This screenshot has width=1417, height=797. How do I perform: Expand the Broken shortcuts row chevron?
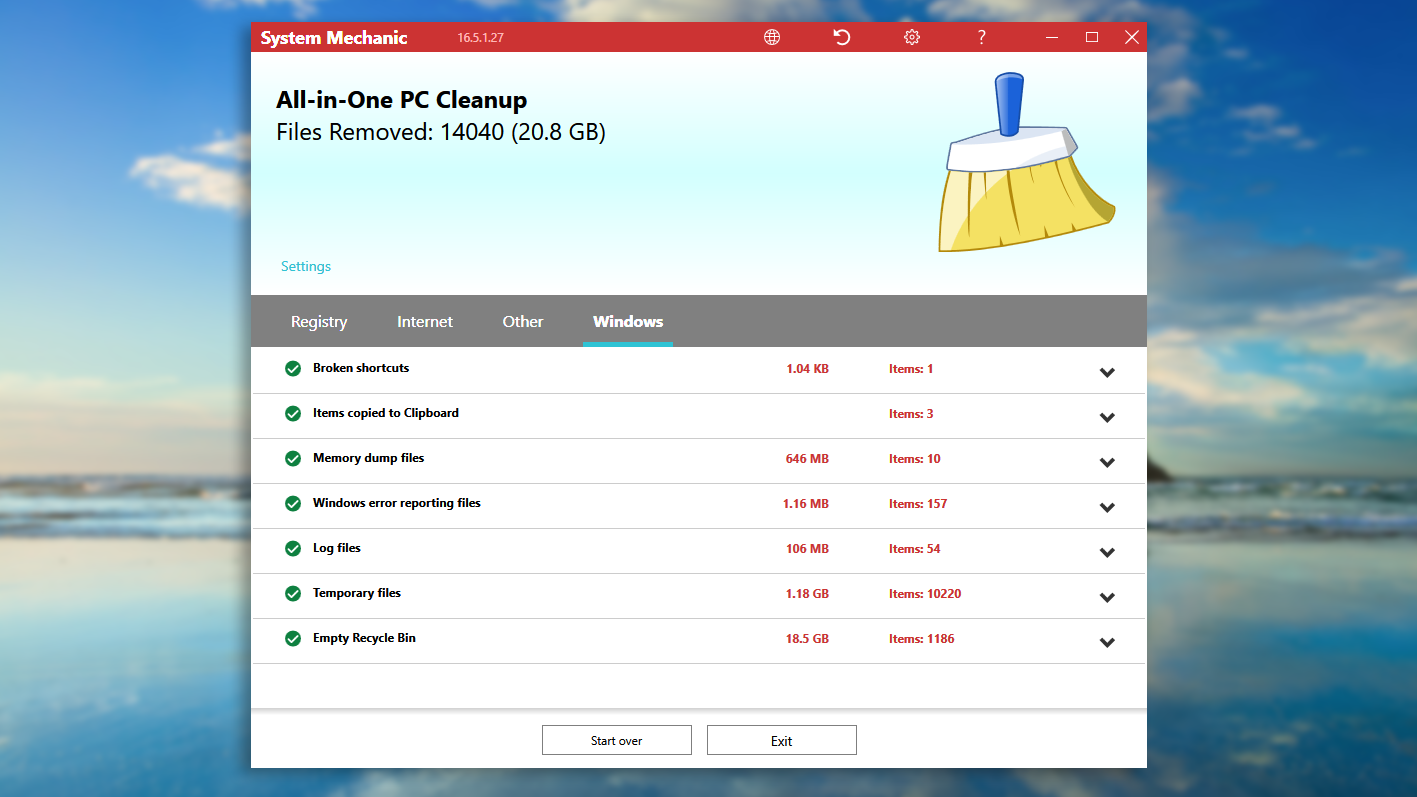tap(1107, 373)
